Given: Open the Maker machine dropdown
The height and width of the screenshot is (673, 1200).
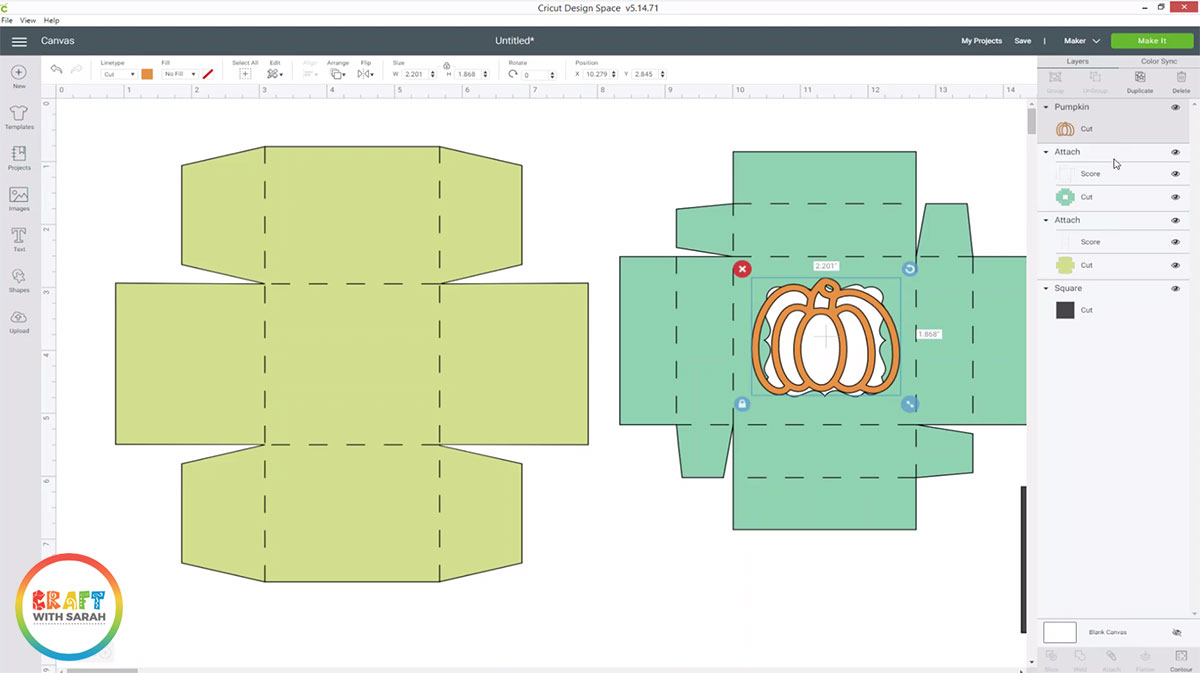Looking at the screenshot, I should click(x=1081, y=41).
